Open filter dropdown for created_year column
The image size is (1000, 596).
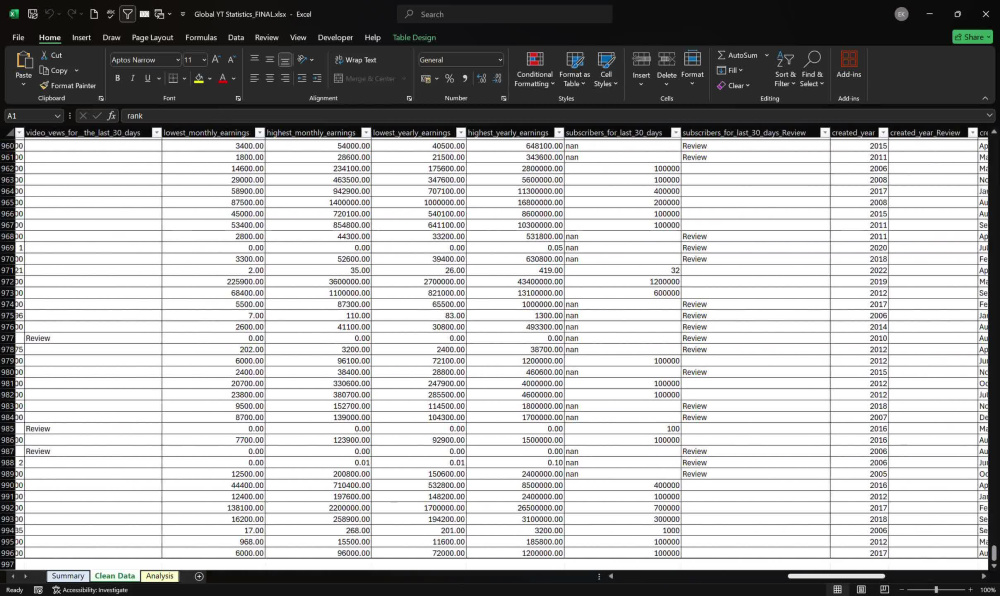[883, 133]
